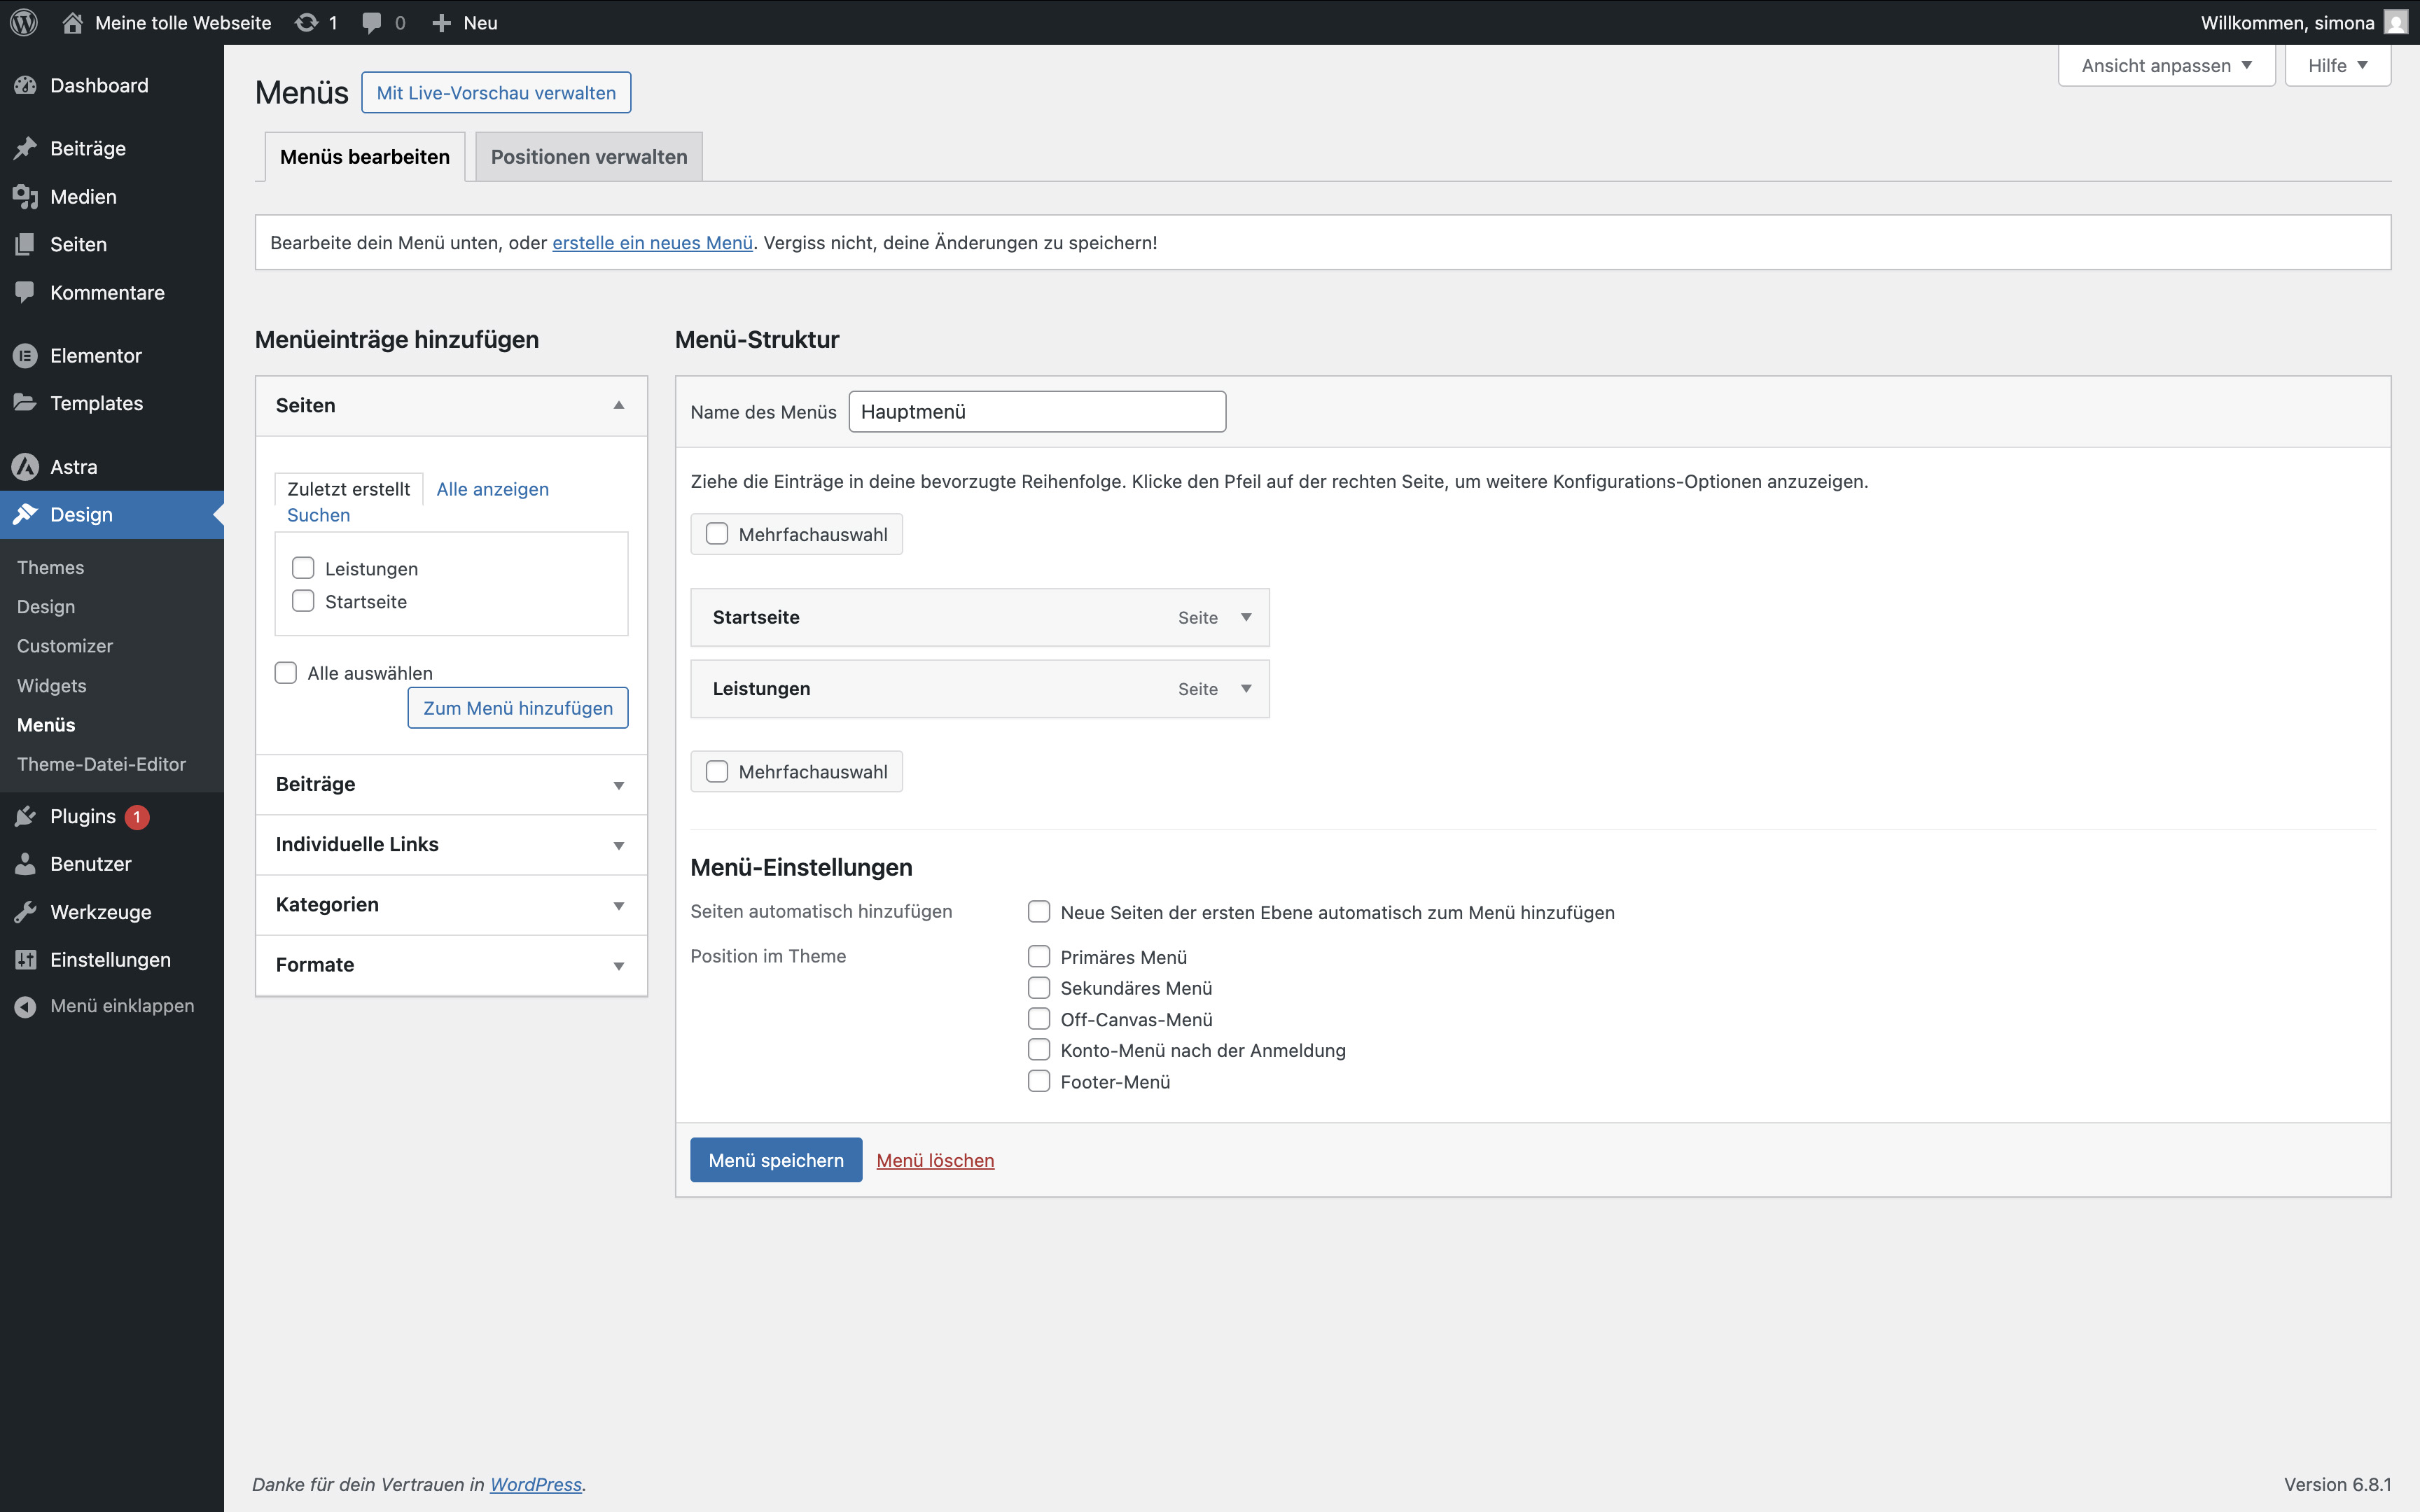Open Alle anzeigen pages tab
2420x1512 pixels.
492,489
